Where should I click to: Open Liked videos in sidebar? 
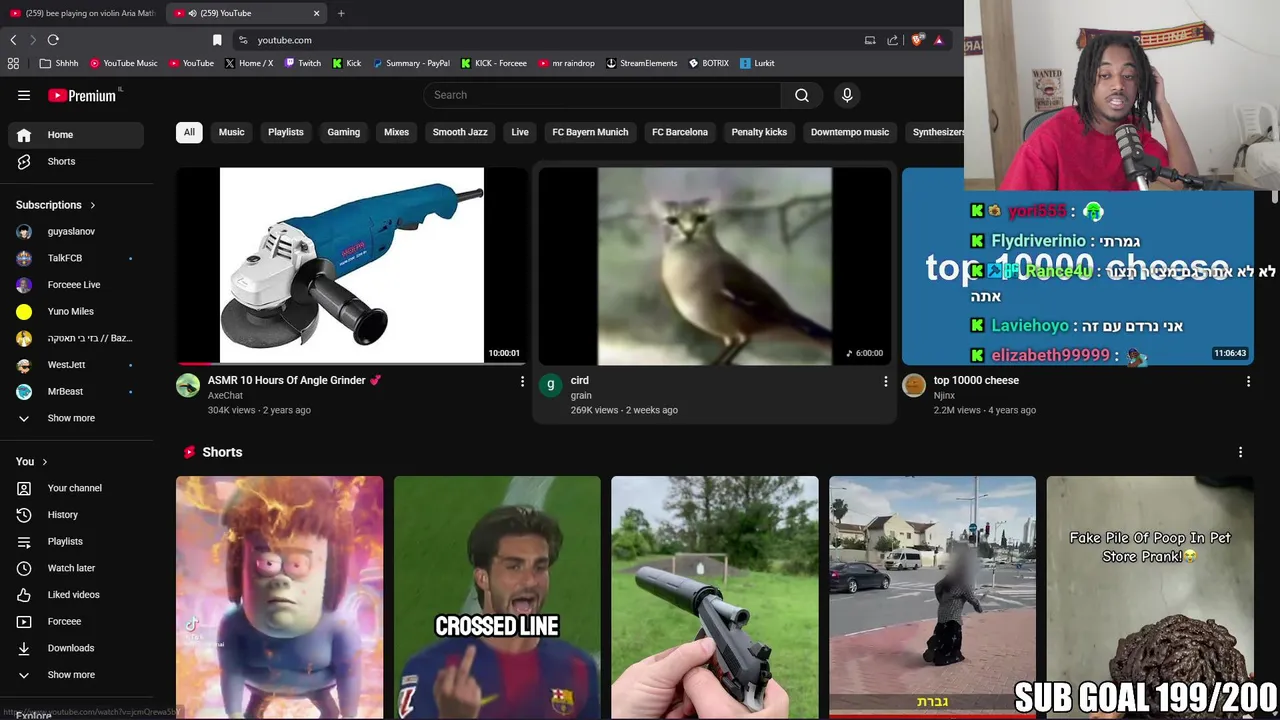(76, 595)
